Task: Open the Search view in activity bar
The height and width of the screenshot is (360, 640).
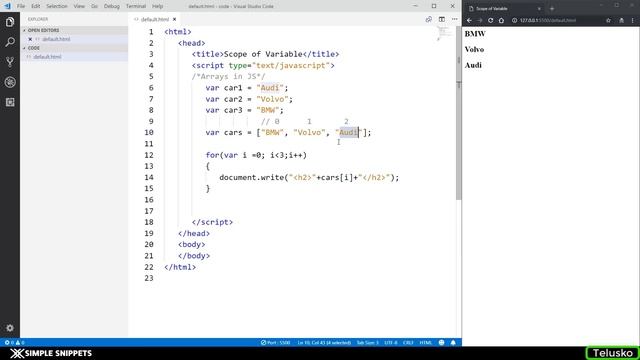Action: click(x=10, y=42)
